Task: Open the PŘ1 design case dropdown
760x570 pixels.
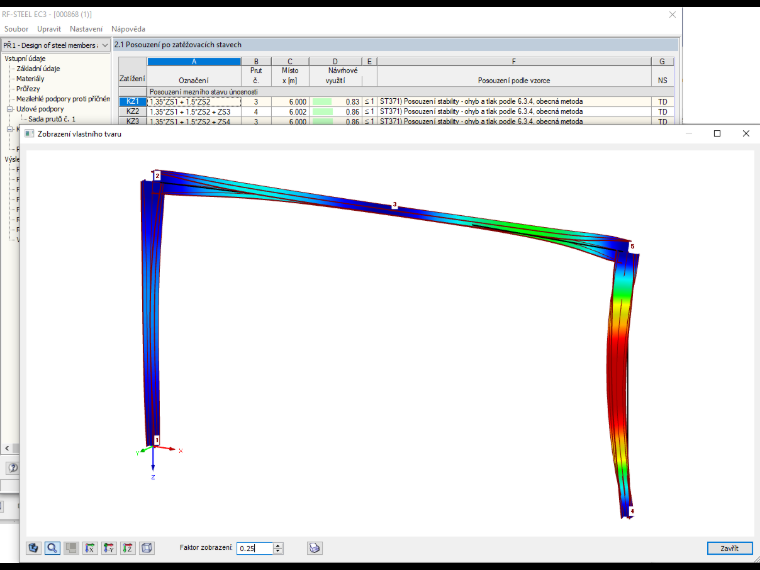Action: click(x=105, y=45)
